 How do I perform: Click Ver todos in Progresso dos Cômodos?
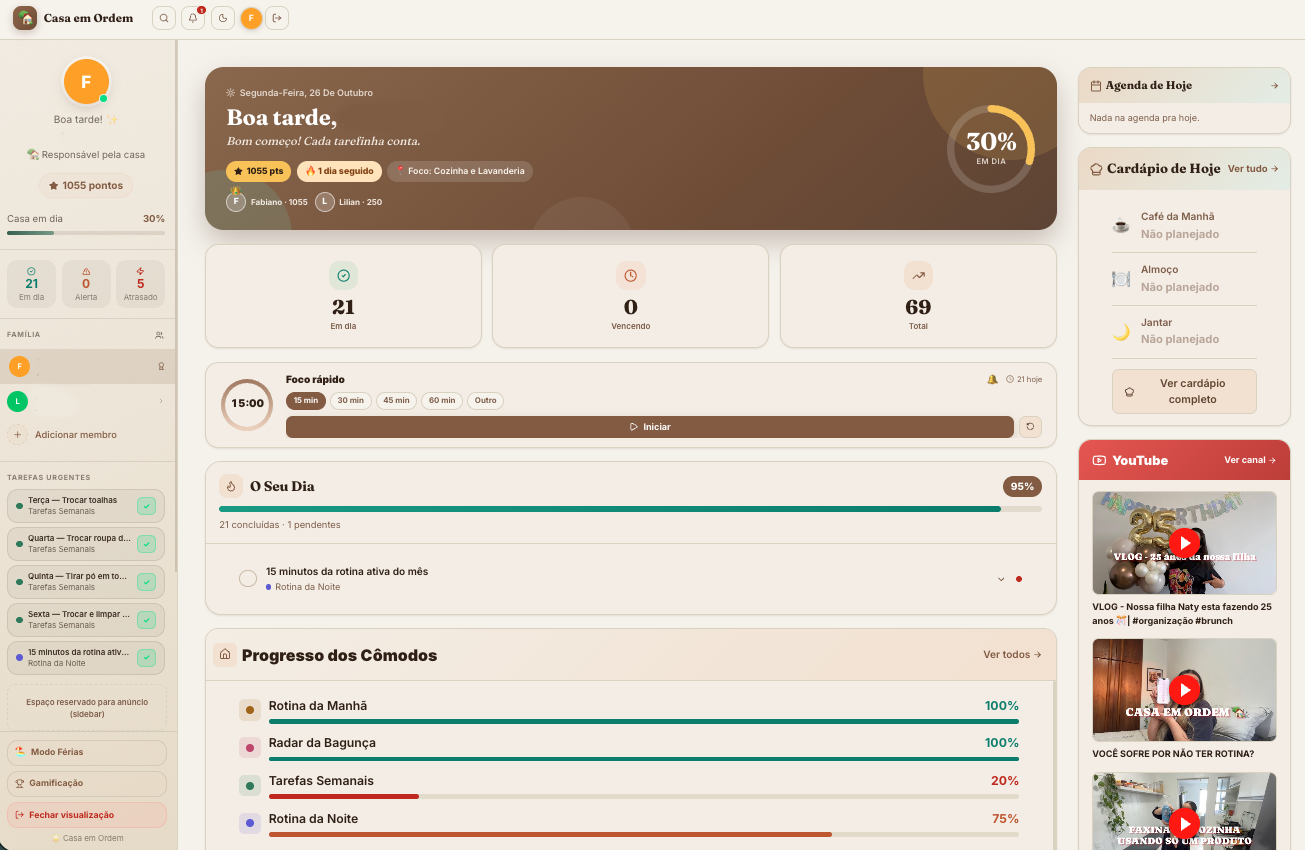[1012, 654]
